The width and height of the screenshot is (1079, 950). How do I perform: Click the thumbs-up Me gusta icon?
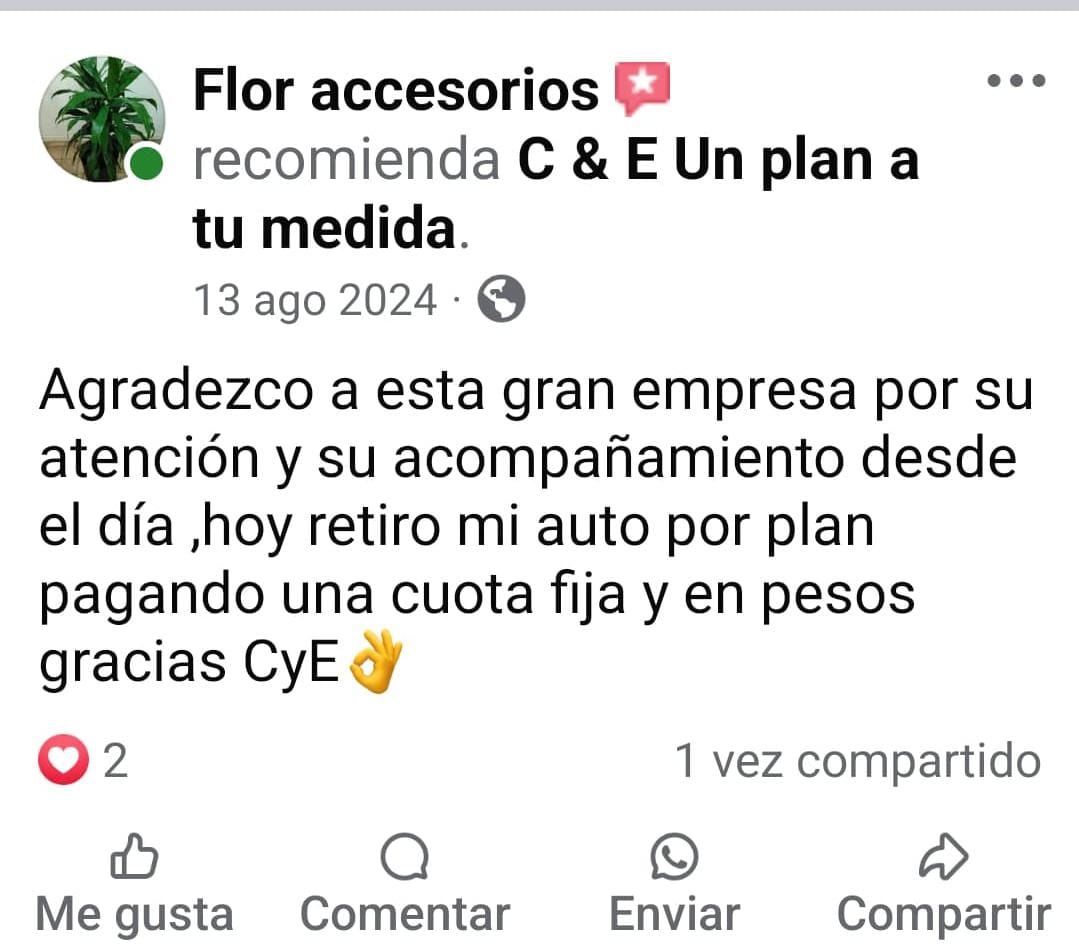tap(134, 856)
